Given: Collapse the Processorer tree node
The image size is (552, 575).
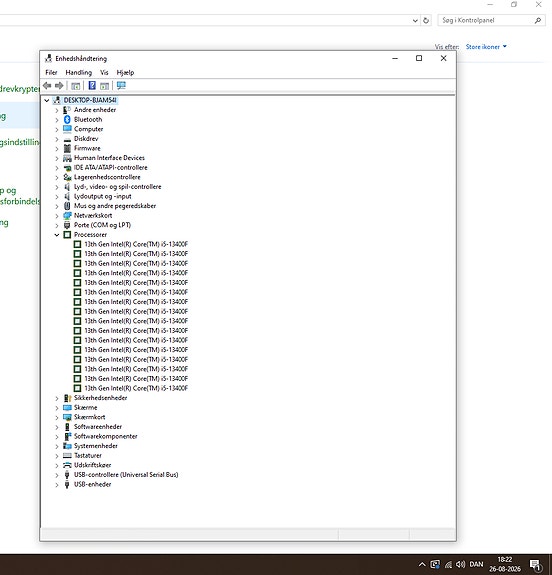Looking at the screenshot, I should click(x=57, y=235).
